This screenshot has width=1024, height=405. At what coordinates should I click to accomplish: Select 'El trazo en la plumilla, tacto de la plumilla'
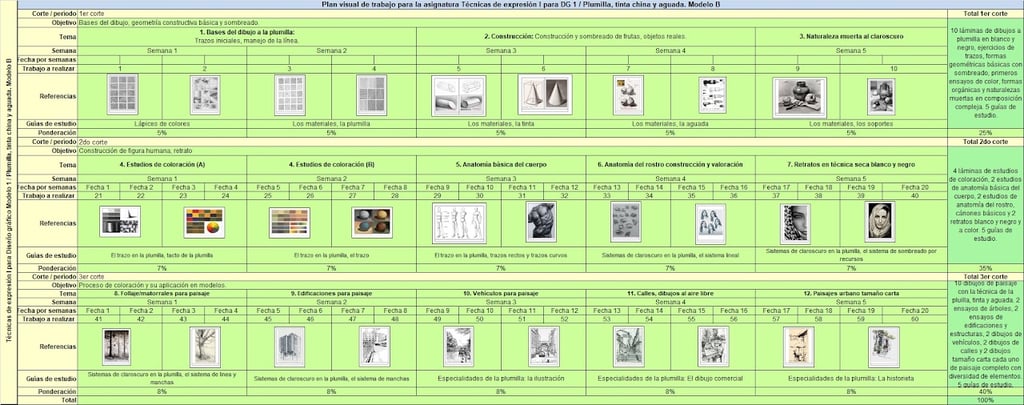162,254
